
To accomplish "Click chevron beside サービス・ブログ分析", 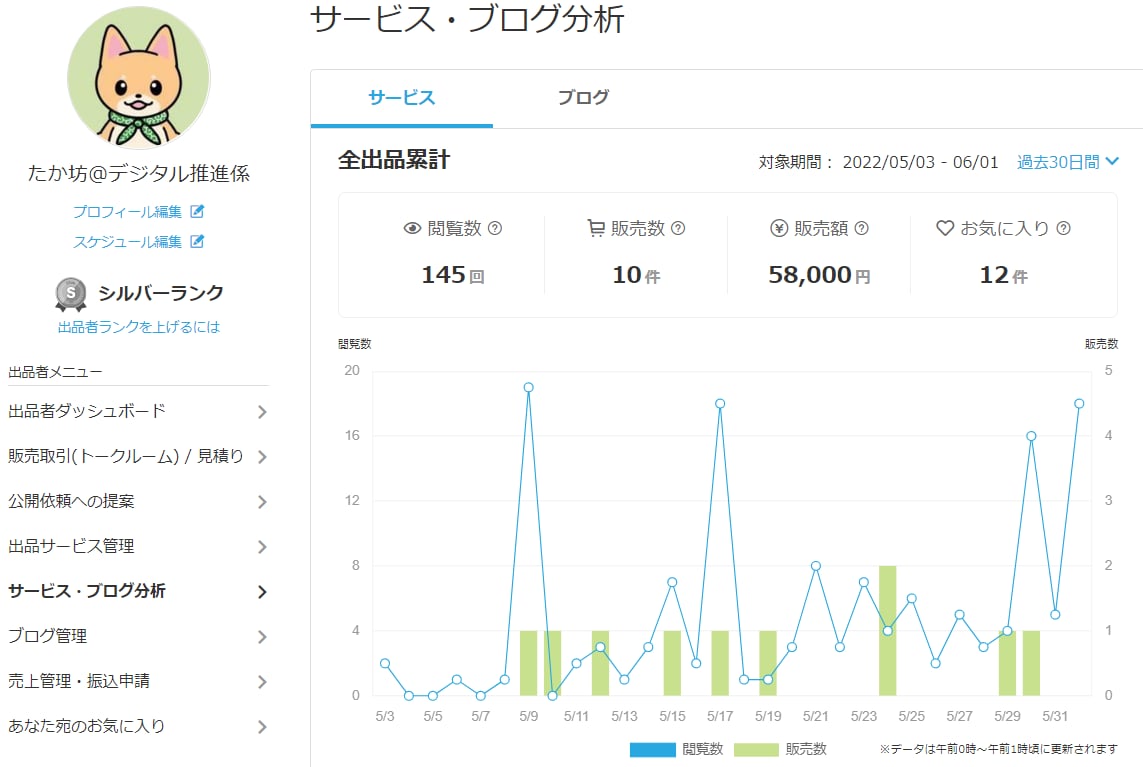I will 262,592.
